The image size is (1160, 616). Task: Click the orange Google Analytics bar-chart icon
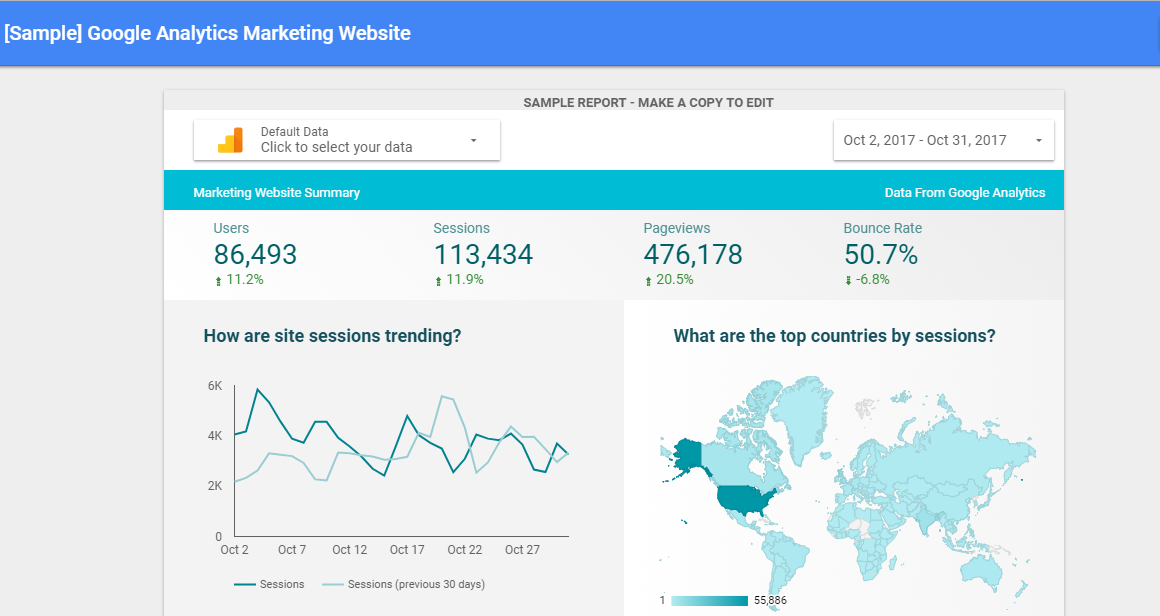tap(230, 140)
